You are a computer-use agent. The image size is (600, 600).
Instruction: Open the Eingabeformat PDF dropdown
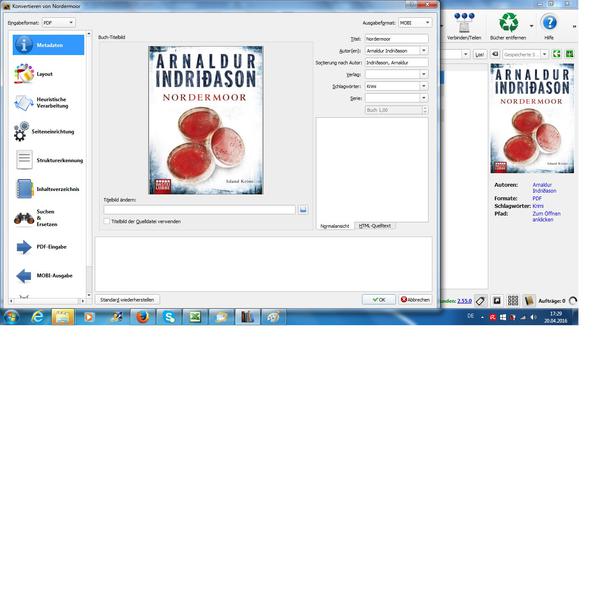58,23
